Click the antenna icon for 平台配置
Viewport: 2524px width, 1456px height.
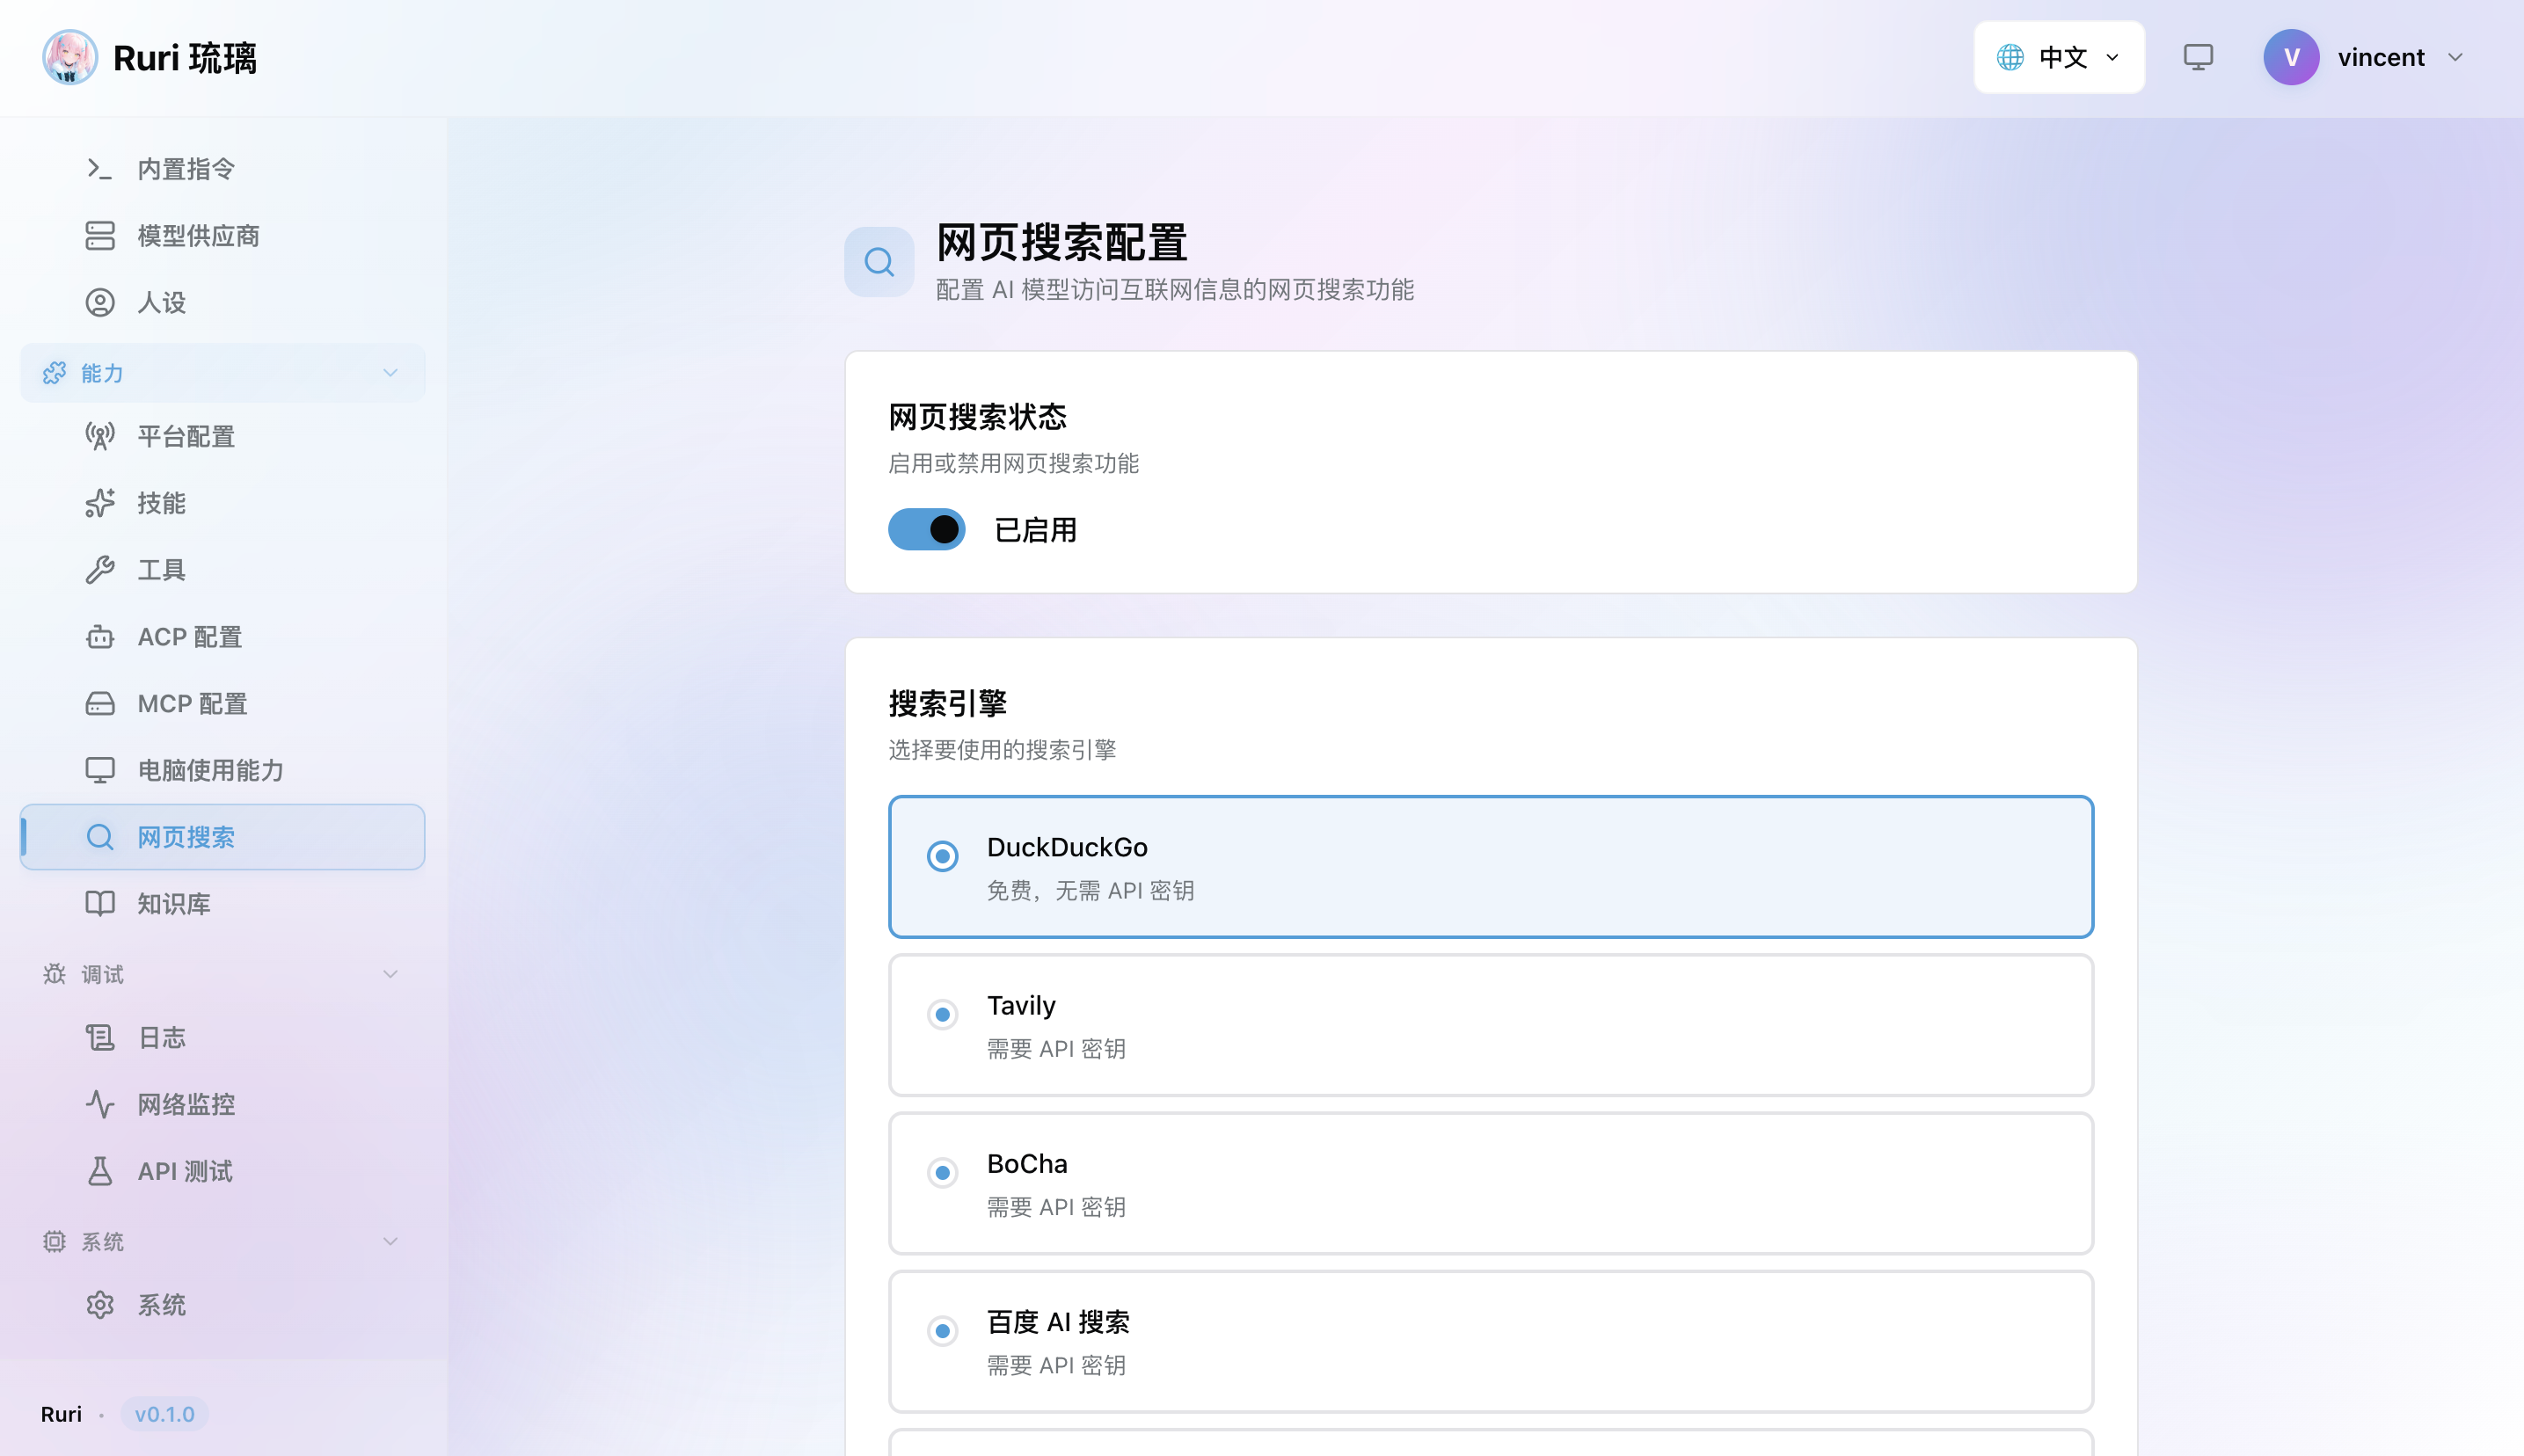[x=100, y=437]
